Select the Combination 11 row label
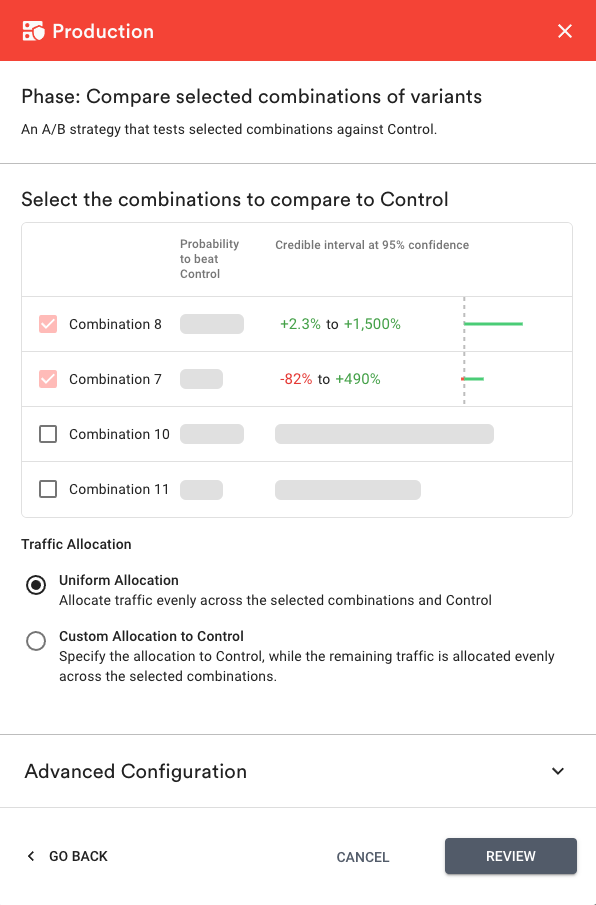This screenshot has width=596, height=905. click(x=119, y=489)
